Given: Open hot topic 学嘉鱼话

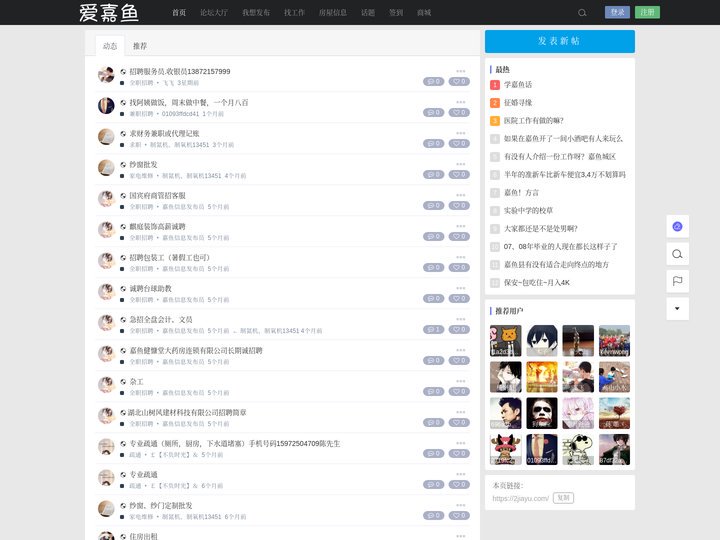Looking at the screenshot, I should (518, 84).
